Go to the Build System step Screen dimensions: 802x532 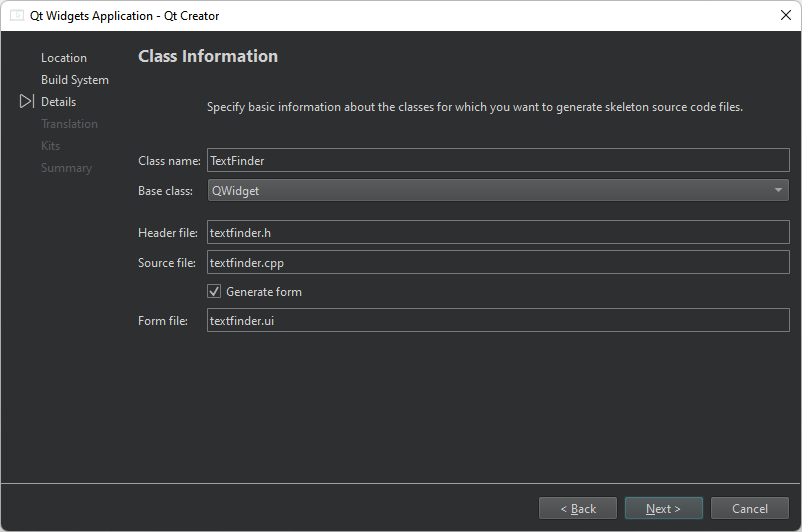coord(75,80)
